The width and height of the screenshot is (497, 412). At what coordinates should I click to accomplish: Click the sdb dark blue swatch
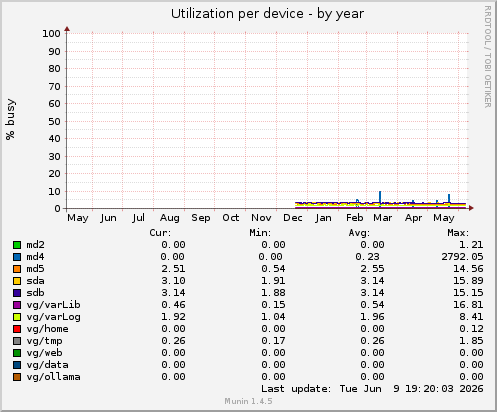tap(17, 293)
